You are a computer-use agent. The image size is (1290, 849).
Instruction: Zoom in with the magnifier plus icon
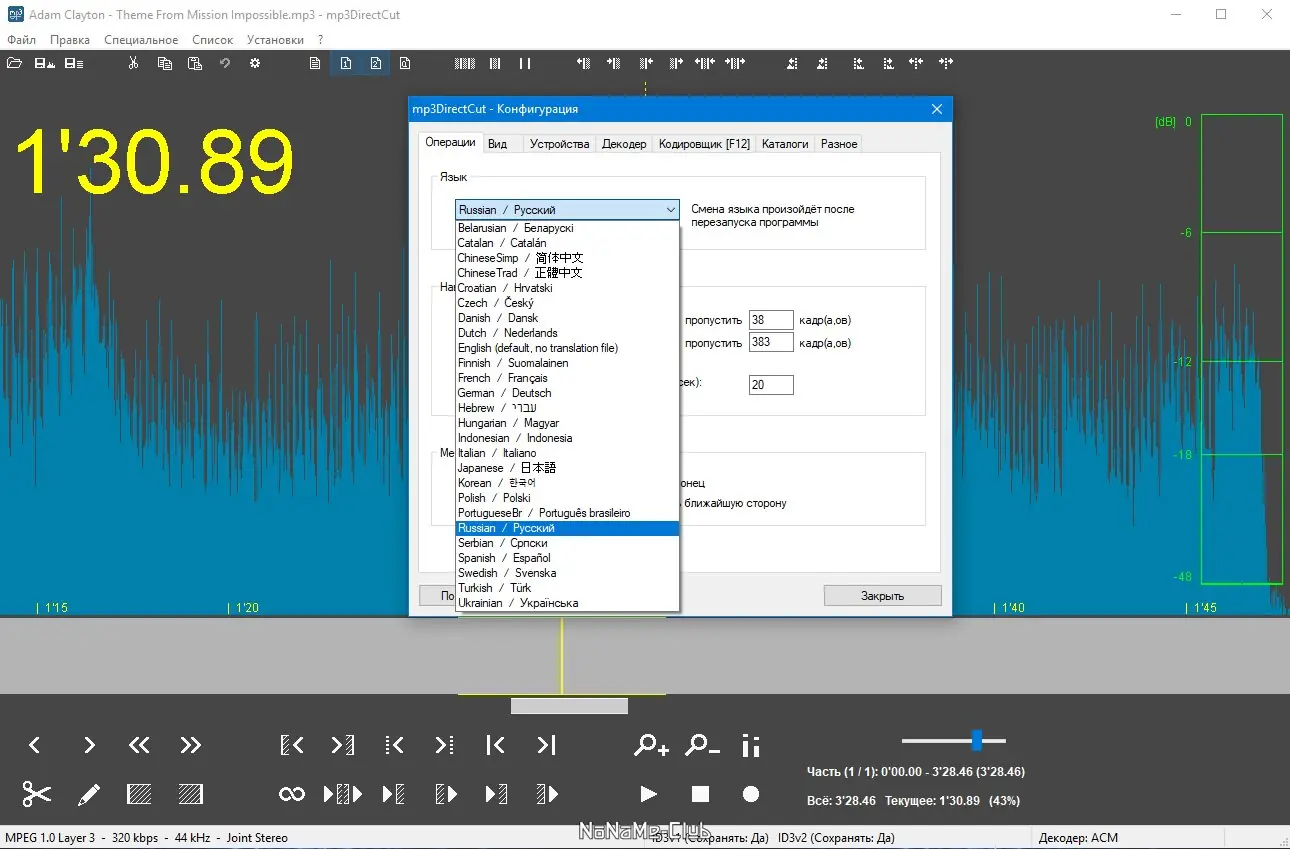click(x=651, y=745)
